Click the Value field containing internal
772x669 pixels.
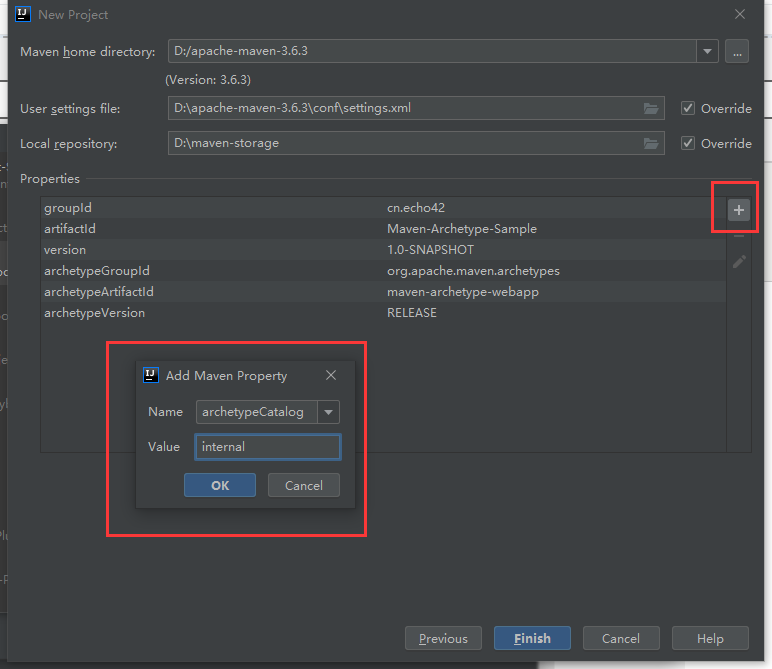coord(267,447)
